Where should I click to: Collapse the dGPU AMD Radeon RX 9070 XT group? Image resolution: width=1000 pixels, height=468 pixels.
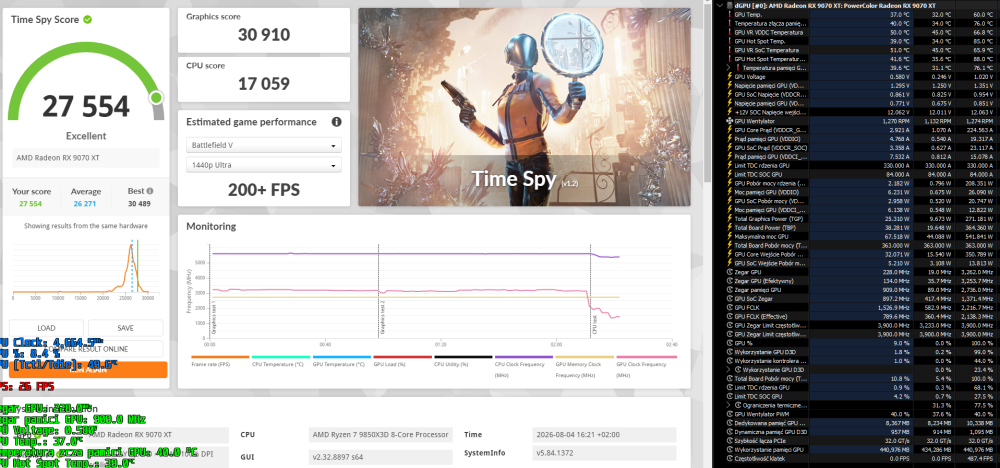pyautogui.click(x=721, y=5)
